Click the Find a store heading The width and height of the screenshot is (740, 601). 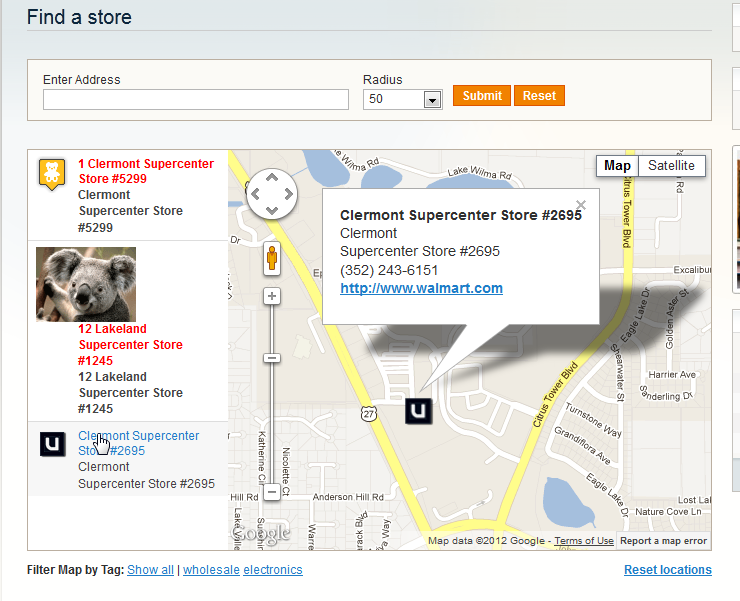point(79,17)
